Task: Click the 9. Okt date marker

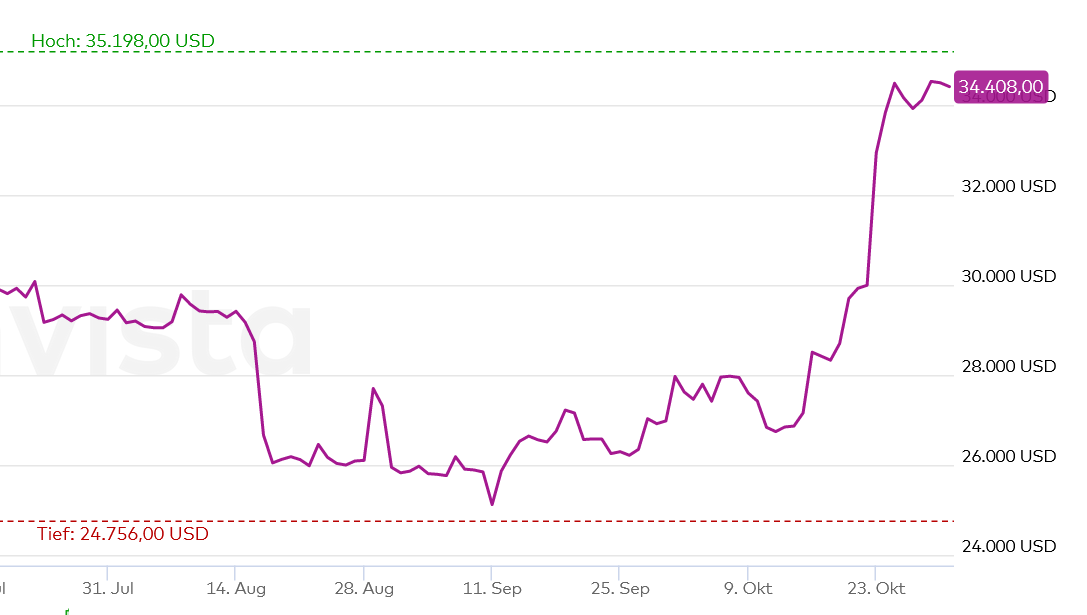Action: pyautogui.click(x=746, y=588)
